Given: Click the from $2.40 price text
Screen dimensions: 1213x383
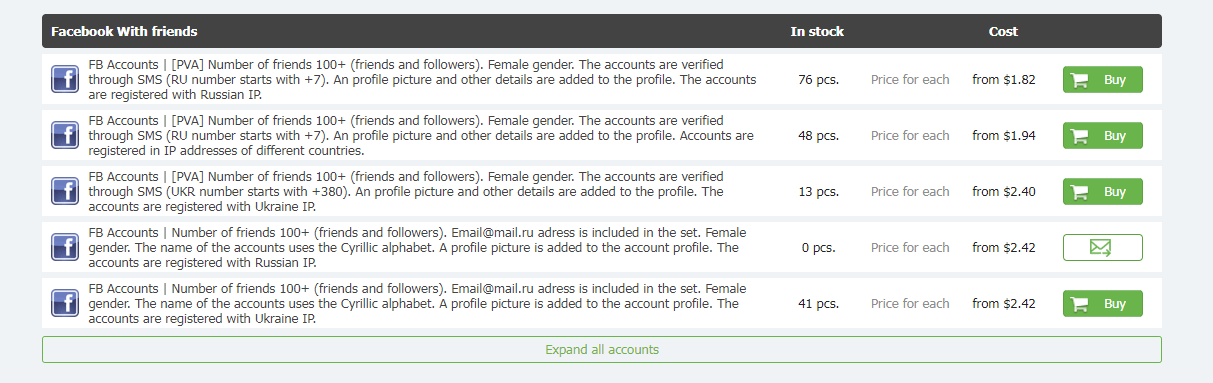Looking at the screenshot, I should (1004, 192).
